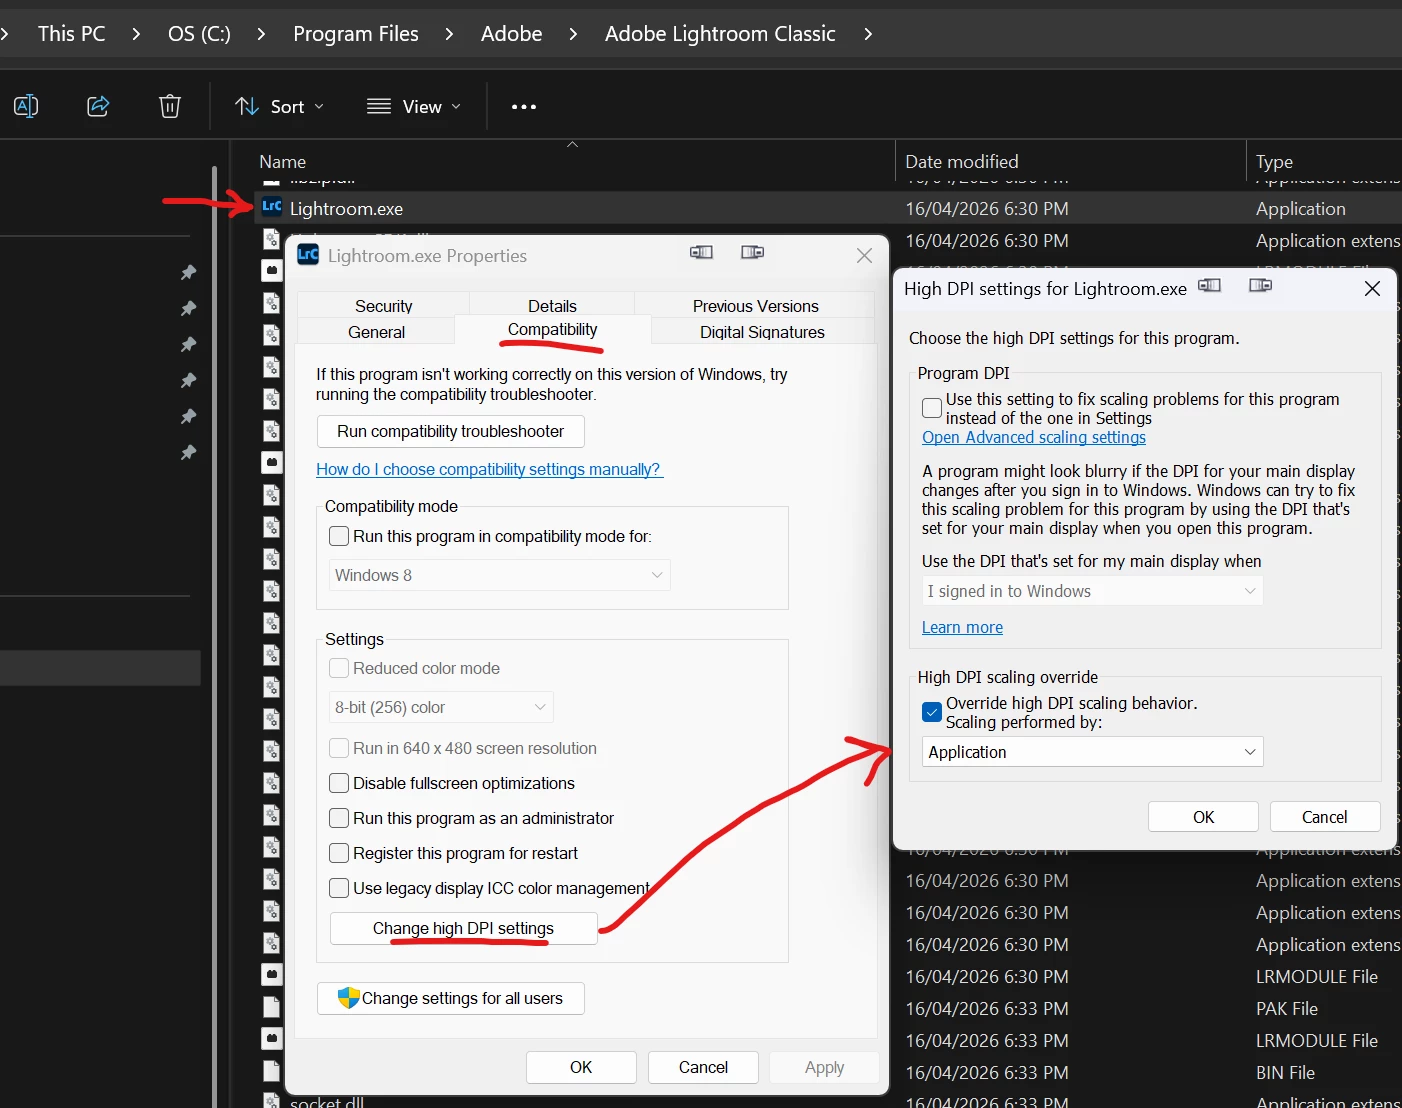Open the Digital Signatures tab
This screenshot has height=1108, width=1402.
(762, 332)
